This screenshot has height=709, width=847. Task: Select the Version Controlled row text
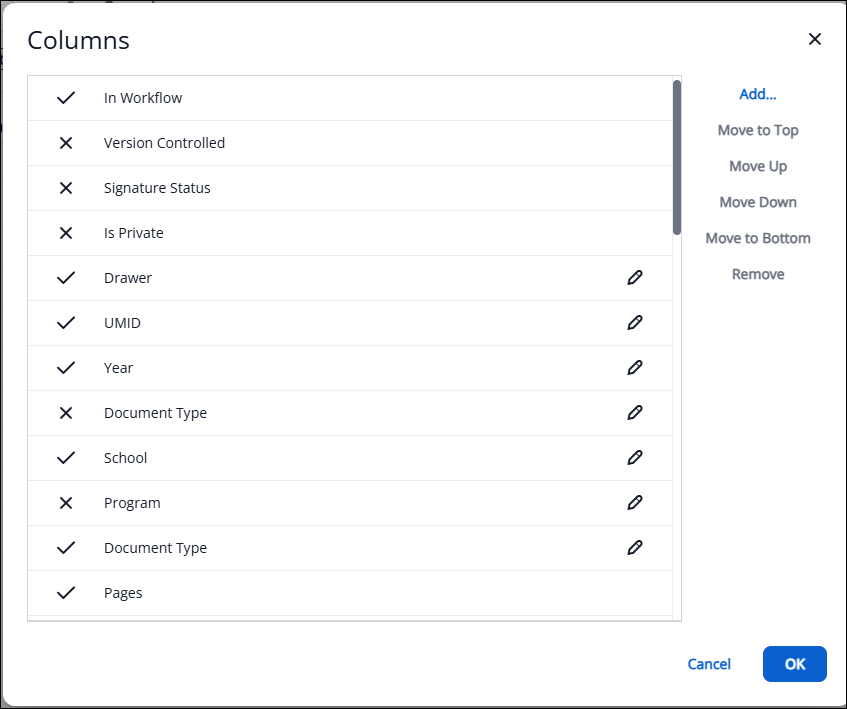(164, 143)
